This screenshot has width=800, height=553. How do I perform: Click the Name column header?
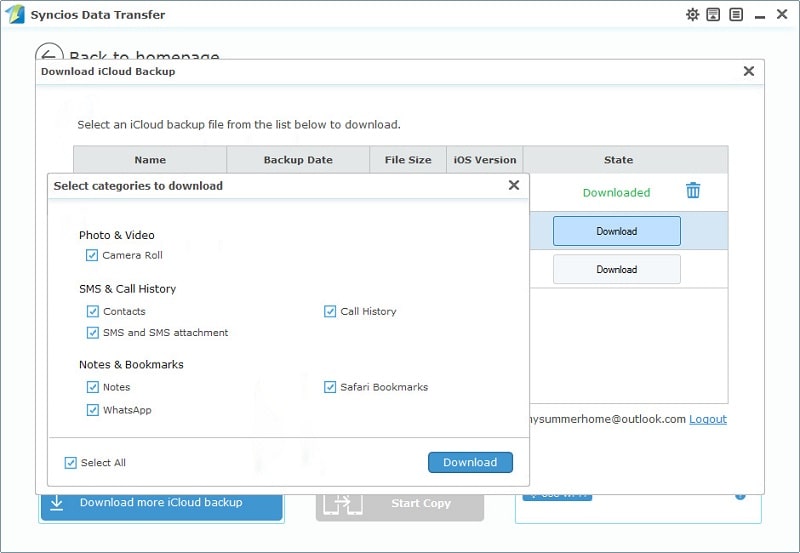coord(150,160)
